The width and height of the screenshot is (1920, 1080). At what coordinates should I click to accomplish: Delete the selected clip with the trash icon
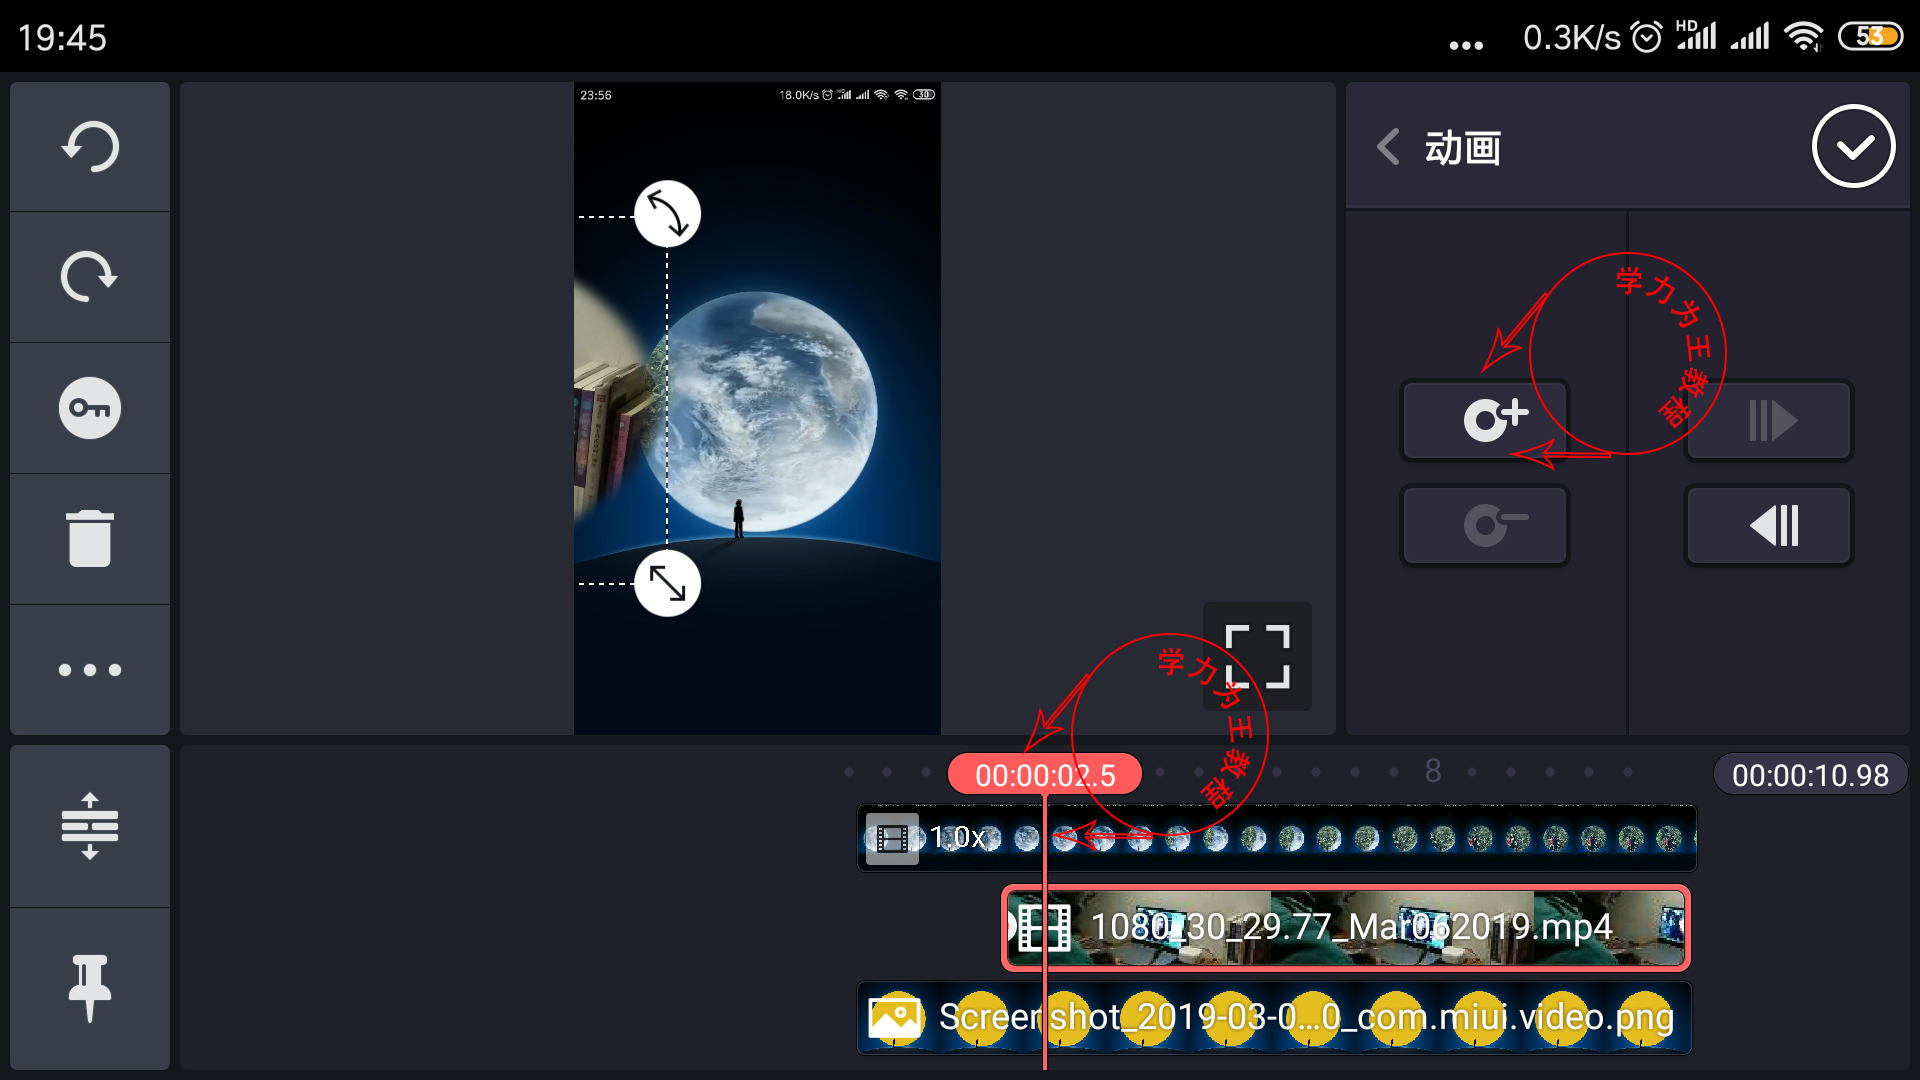(90, 538)
